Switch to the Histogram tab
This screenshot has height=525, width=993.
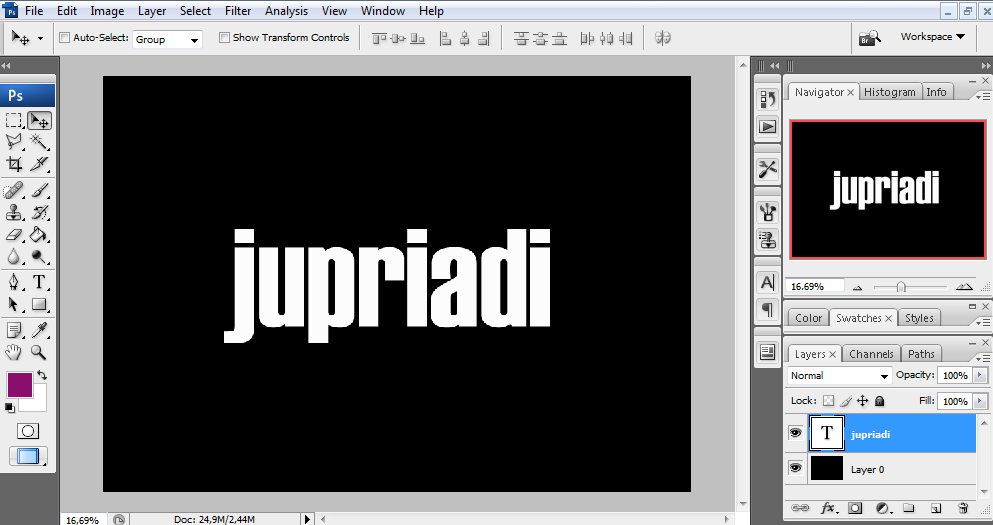point(889,92)
